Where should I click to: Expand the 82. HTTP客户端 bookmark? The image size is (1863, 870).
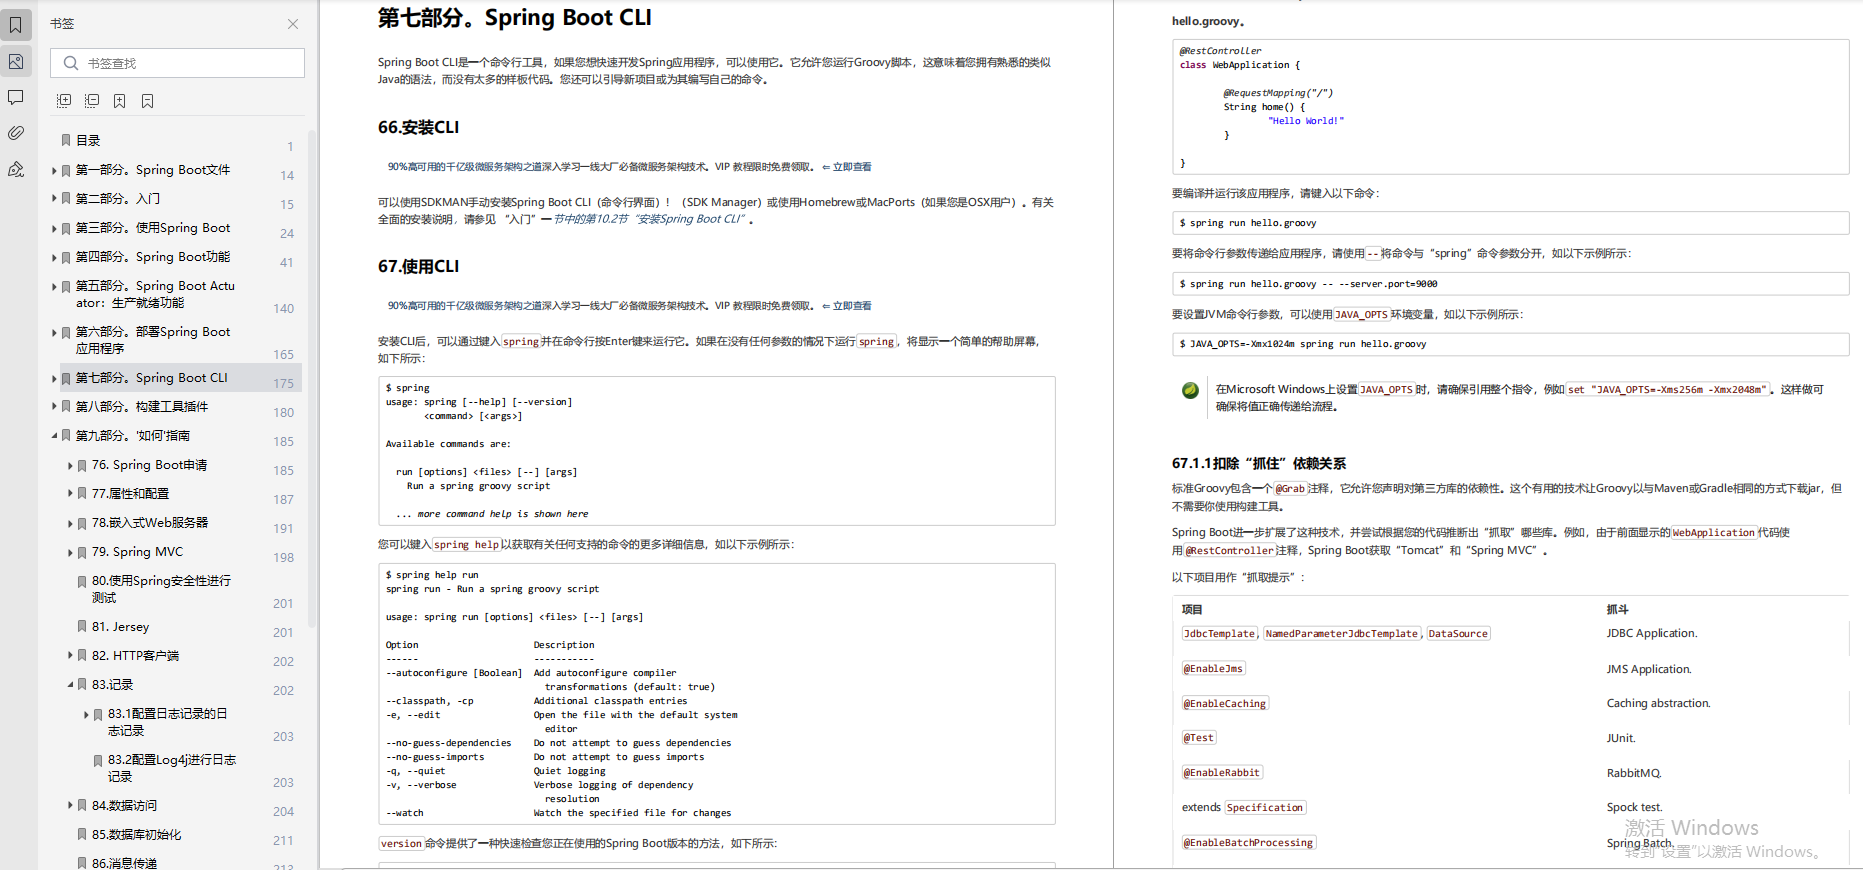coord(70,656)
